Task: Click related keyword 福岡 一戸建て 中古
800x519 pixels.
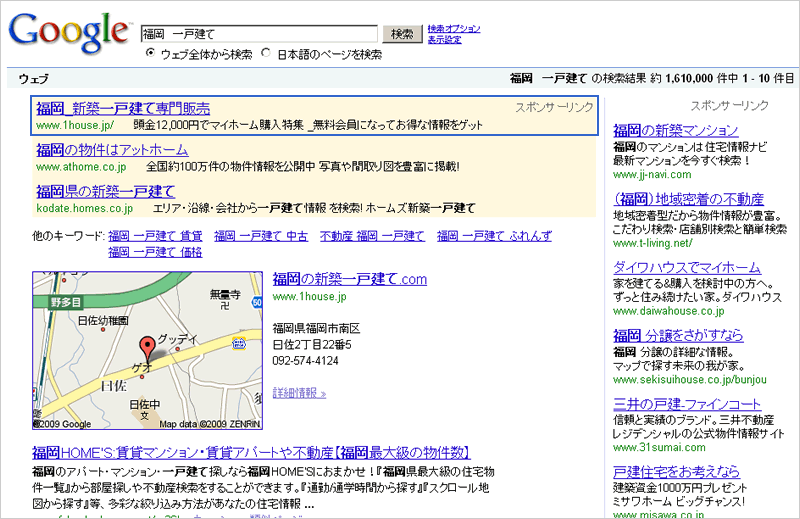Action: [260, 236]
